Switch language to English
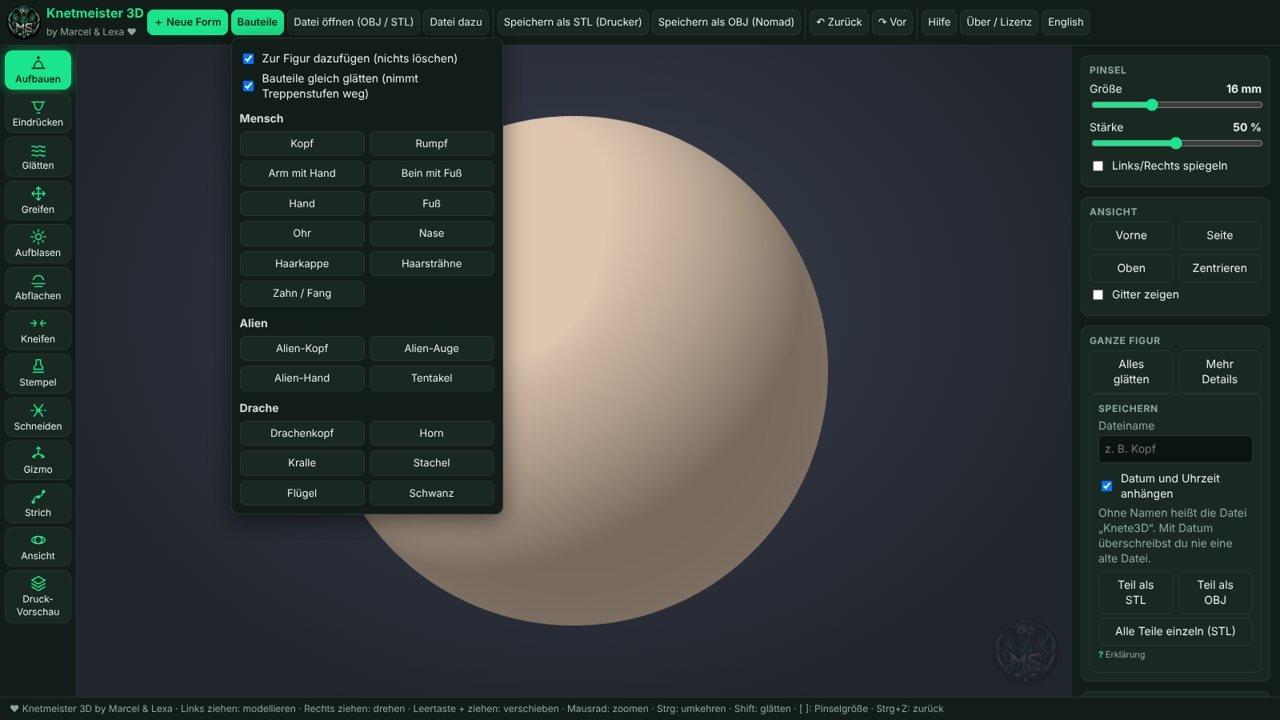The width and height of the screenshot is (1280, 720). click(x=1066, y=22)
